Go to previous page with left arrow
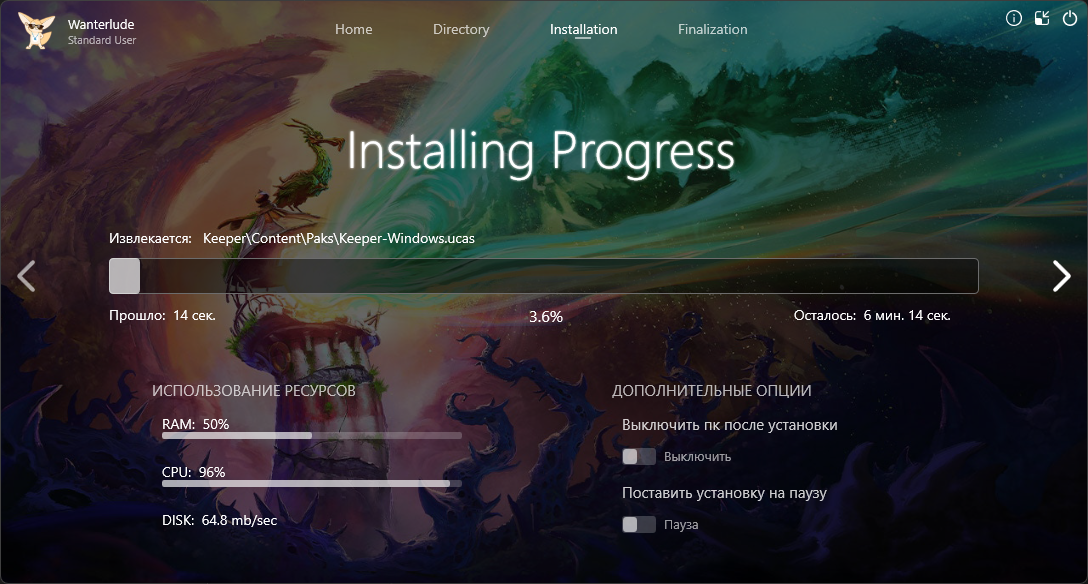The height and width of the screenshot is (584, 1088). [x=26, y=276]
